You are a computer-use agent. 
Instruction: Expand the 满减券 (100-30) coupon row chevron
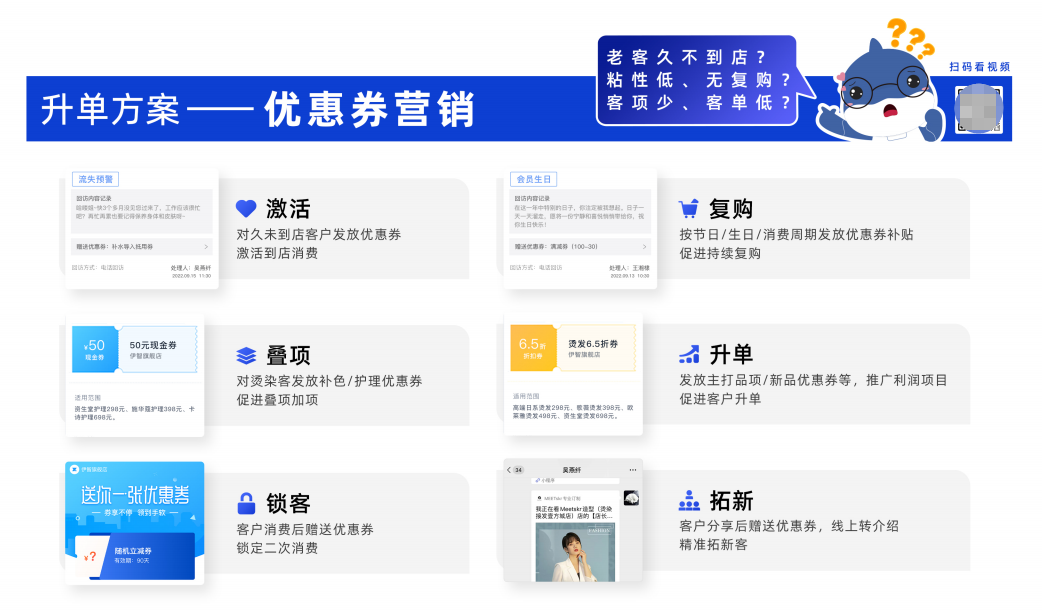645,246
